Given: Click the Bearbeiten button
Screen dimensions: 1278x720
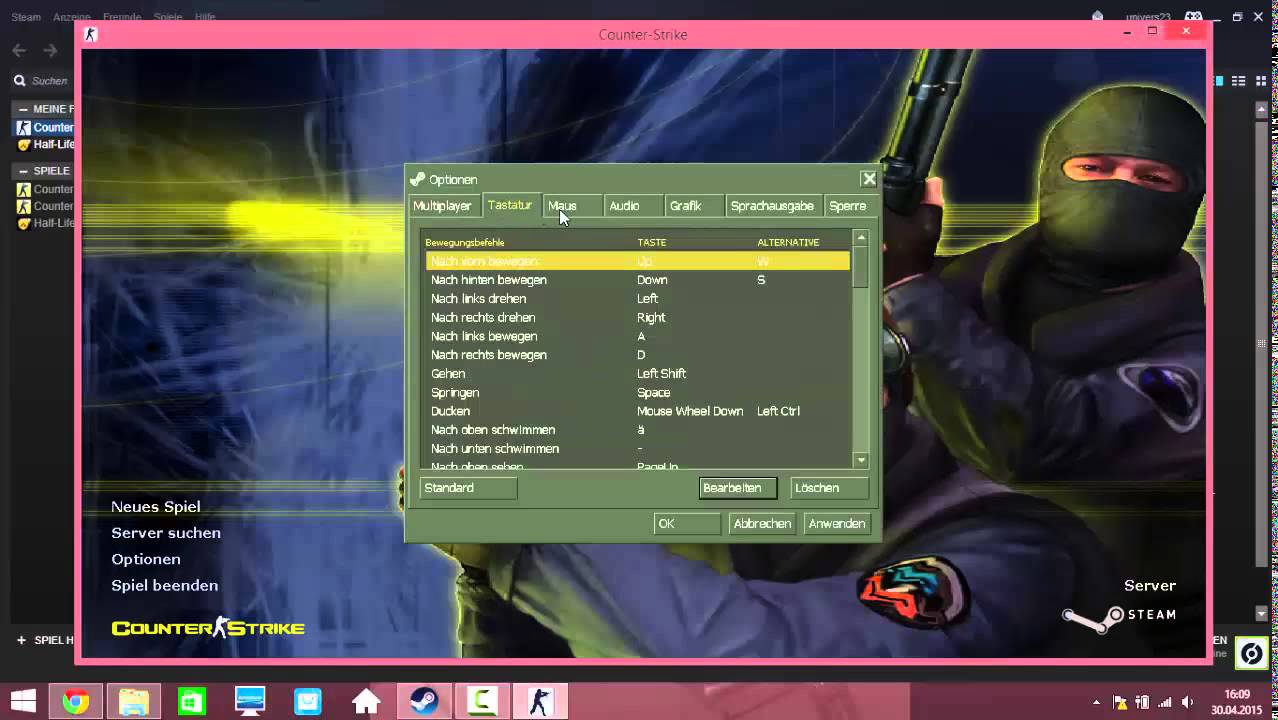Looking at the screenshot, I should (x=738, y=488).
